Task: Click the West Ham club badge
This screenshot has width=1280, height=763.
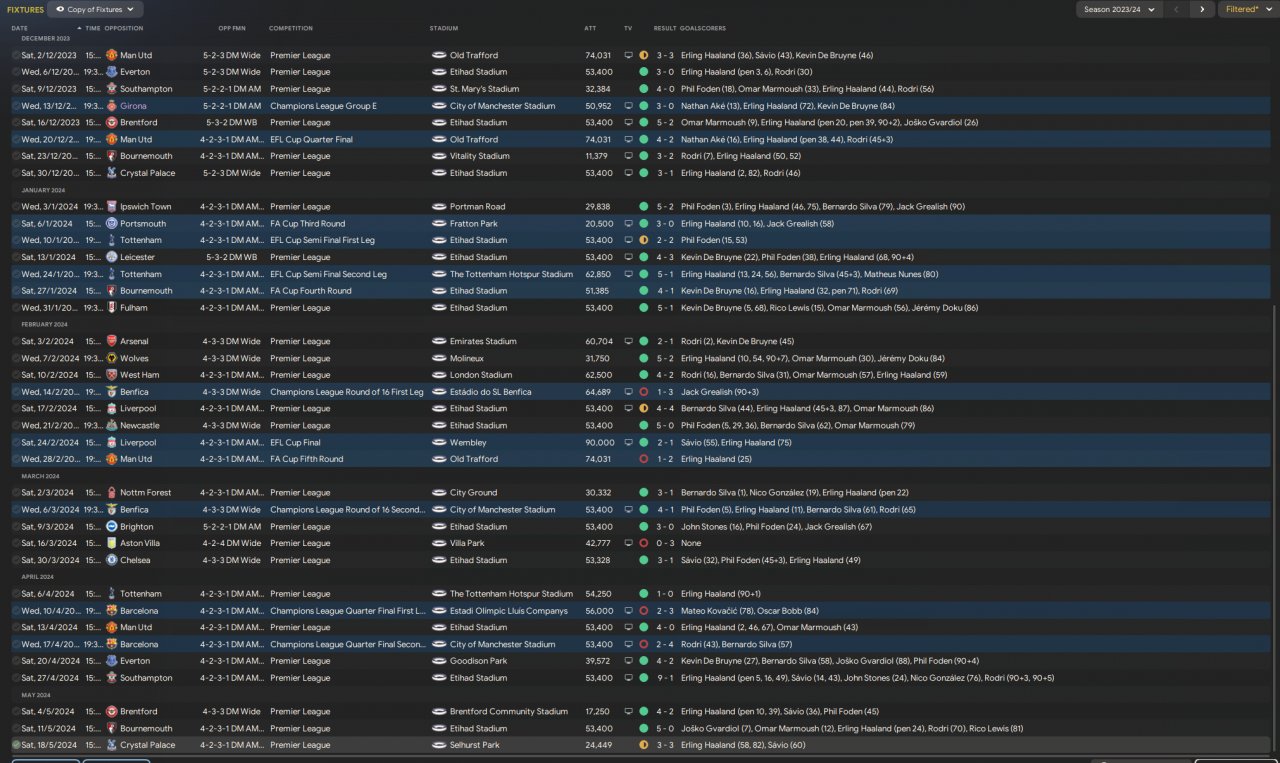Action: [x=112, y=375]
